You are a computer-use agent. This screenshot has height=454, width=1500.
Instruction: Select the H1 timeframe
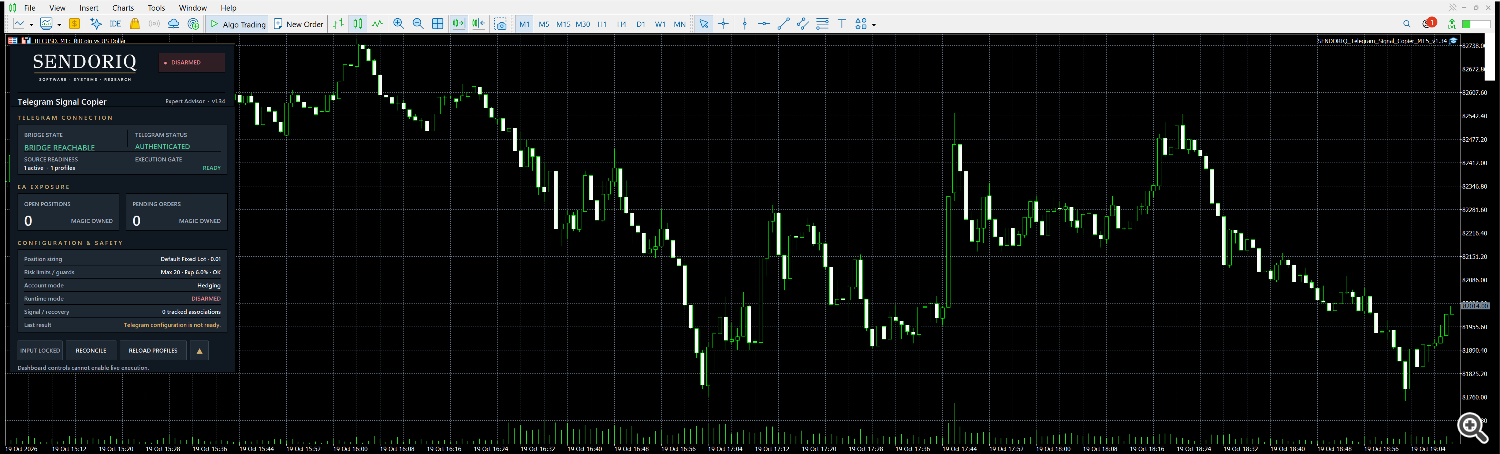pos(602,23)
